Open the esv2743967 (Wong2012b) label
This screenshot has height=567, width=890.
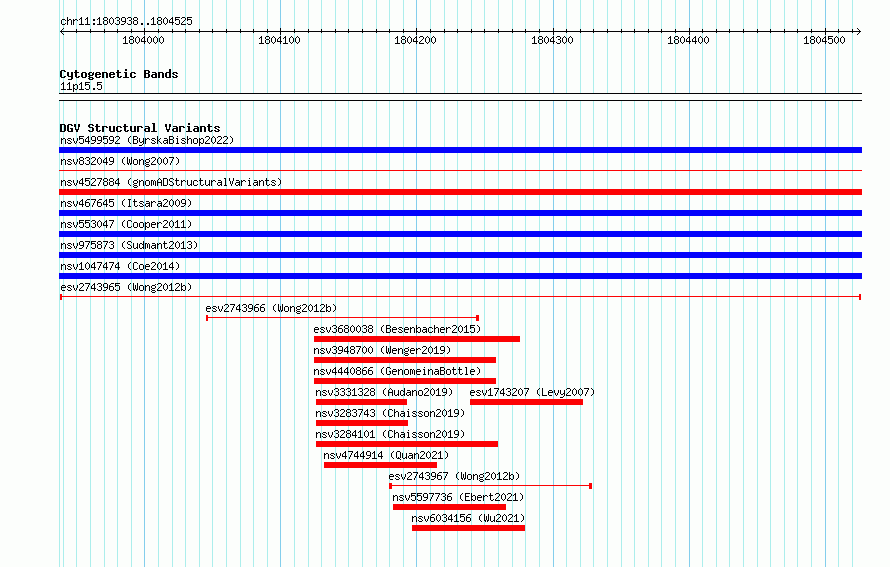click(454, 476)
